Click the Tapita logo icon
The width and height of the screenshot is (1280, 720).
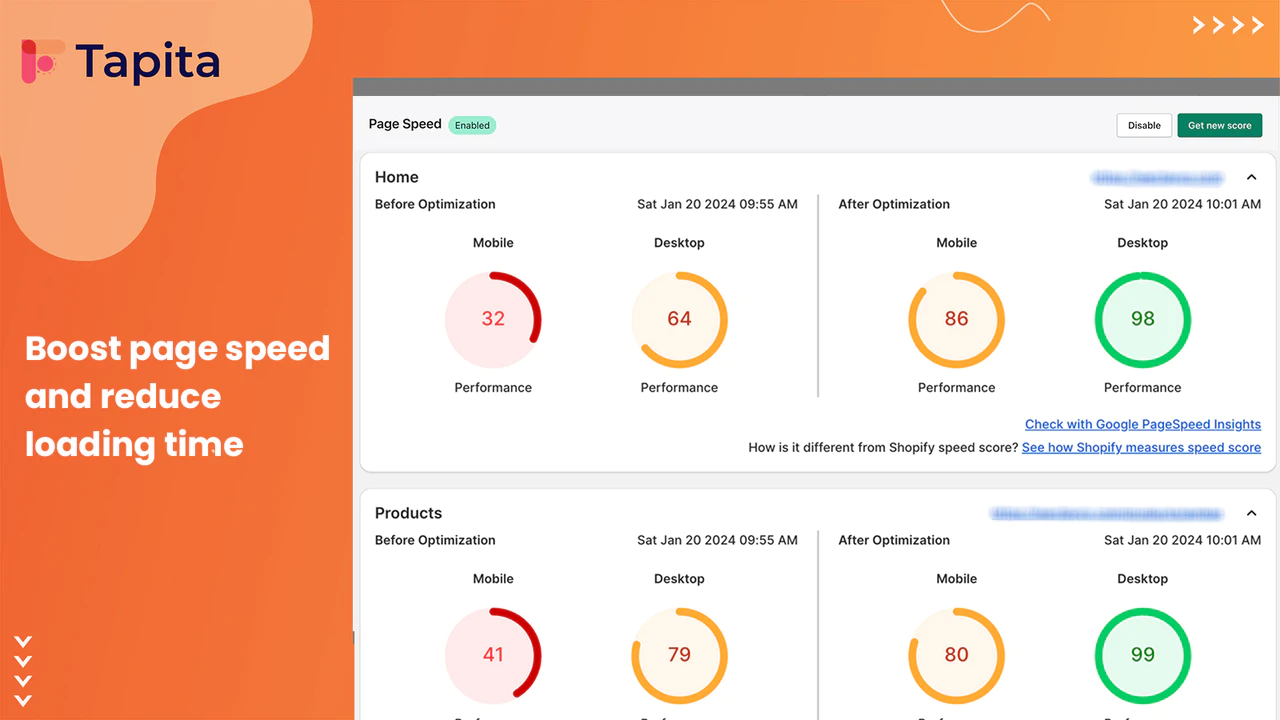pos(43,62)
